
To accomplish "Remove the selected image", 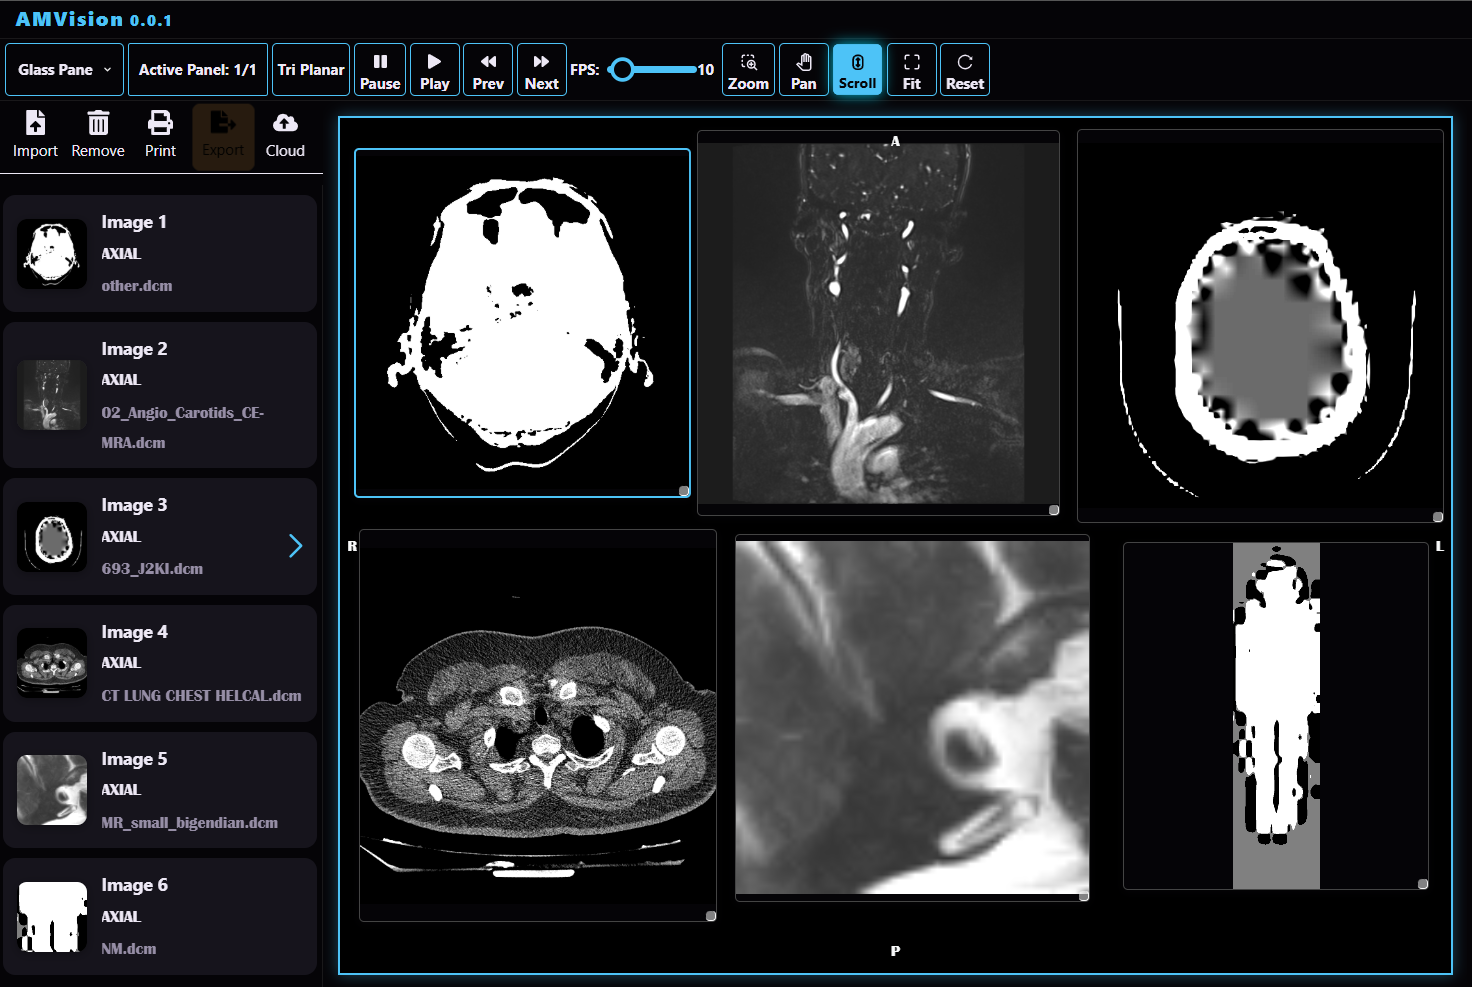I will point(98,135).
